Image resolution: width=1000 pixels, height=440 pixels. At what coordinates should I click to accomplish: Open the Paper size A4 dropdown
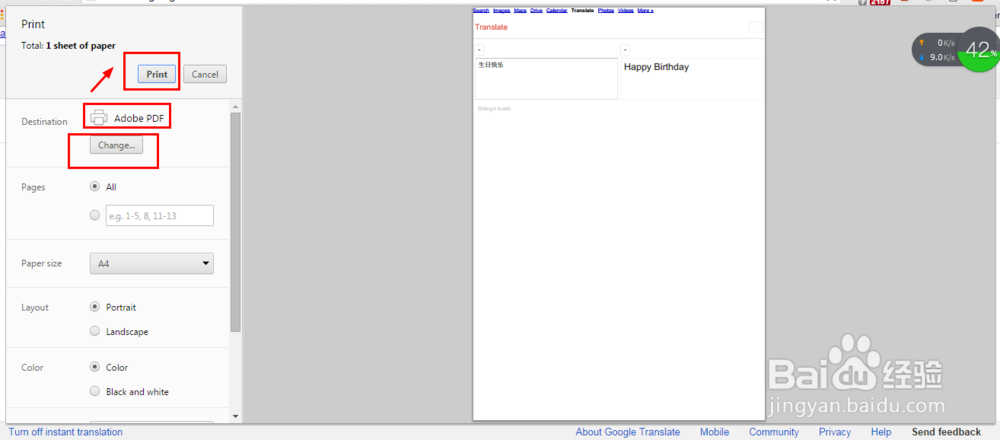[x=152, y=263]
